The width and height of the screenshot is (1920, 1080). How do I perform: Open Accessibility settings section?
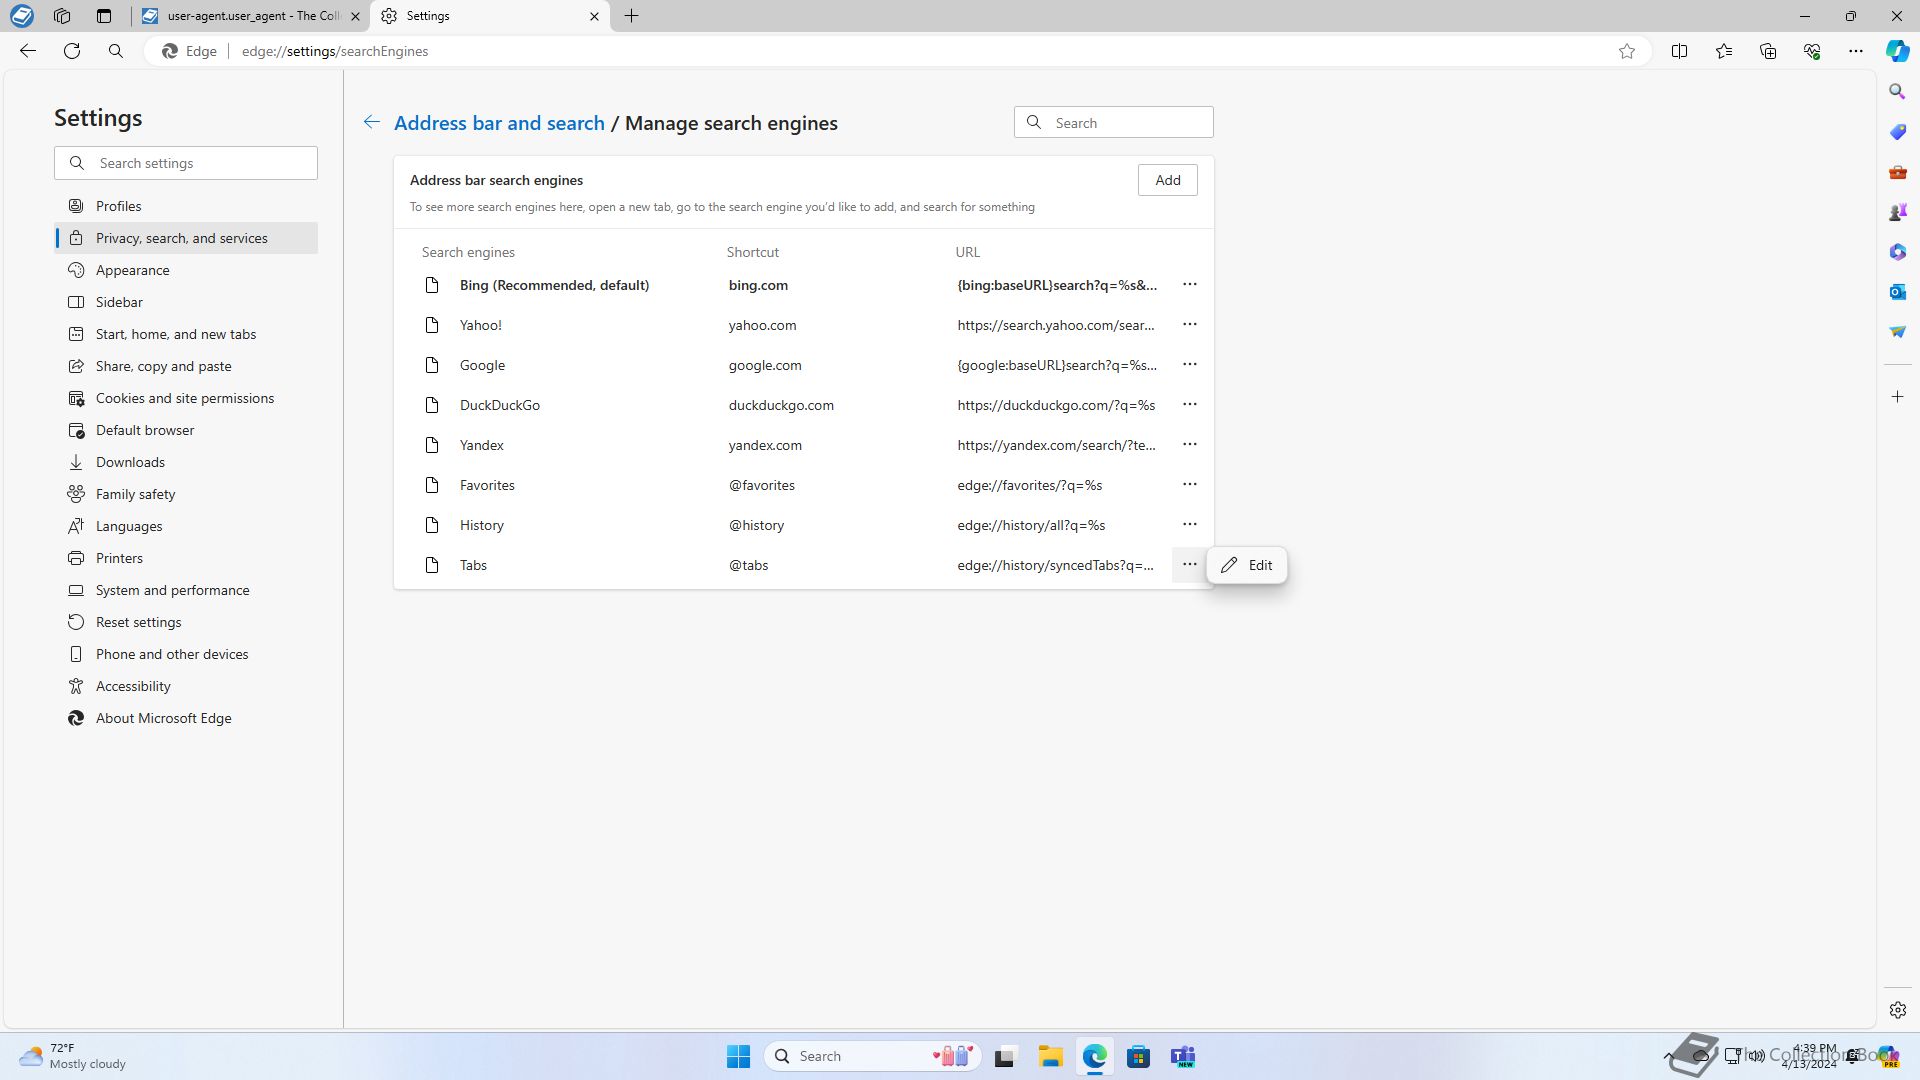click(186, 686)
